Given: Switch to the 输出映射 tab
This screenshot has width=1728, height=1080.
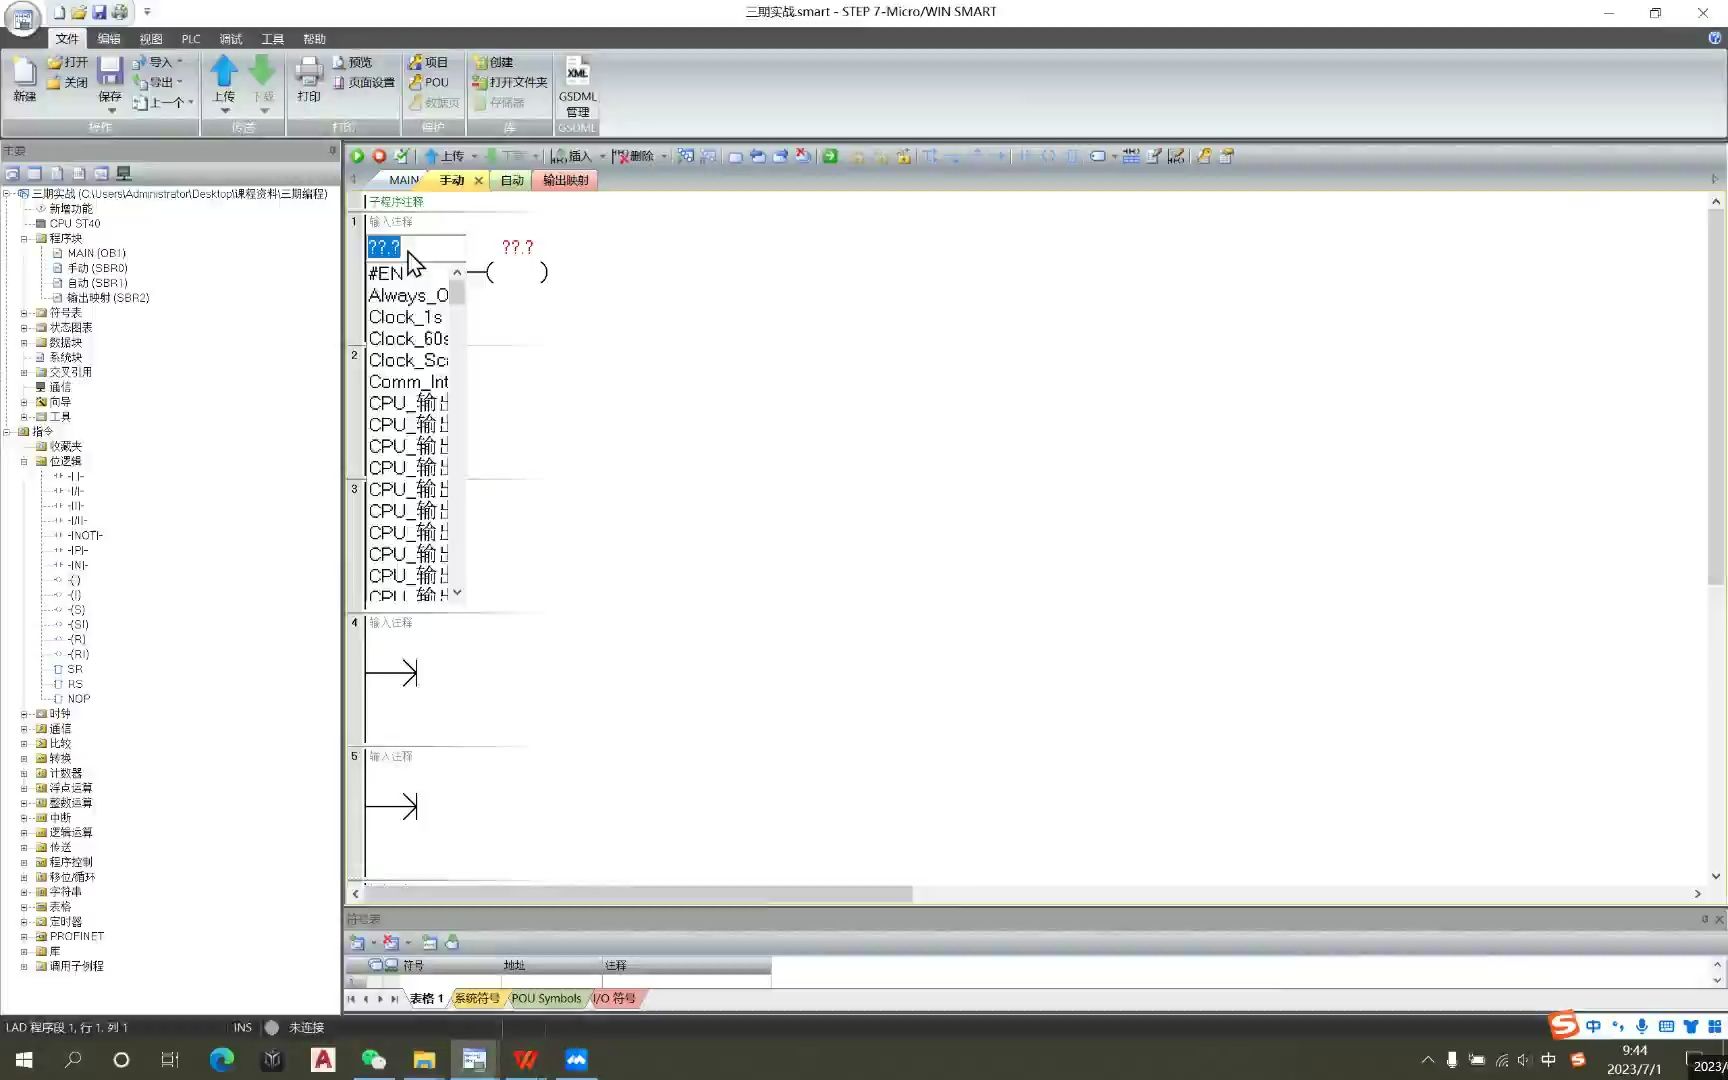Looking at the screenshot, I should (x=566, y=180).
